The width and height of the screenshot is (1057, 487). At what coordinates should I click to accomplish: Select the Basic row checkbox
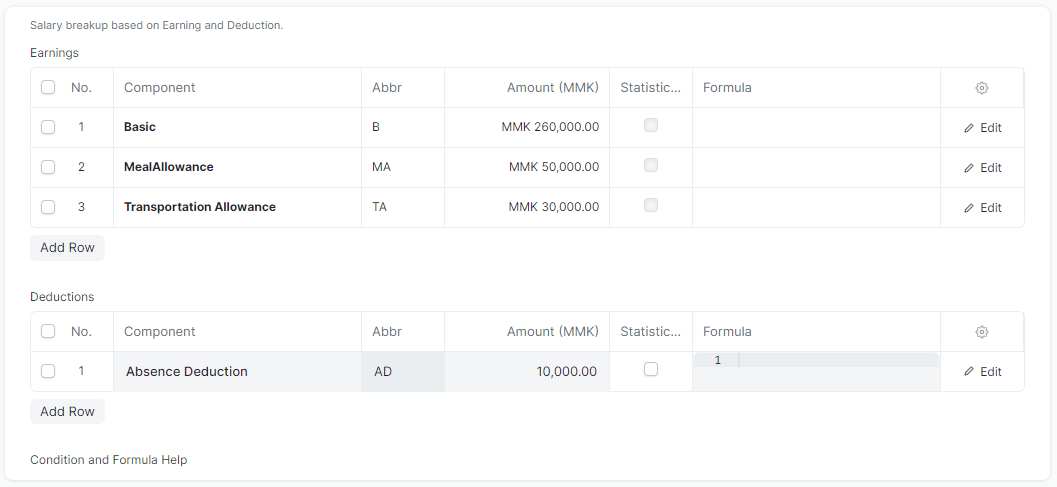click(x=48, y=127)
